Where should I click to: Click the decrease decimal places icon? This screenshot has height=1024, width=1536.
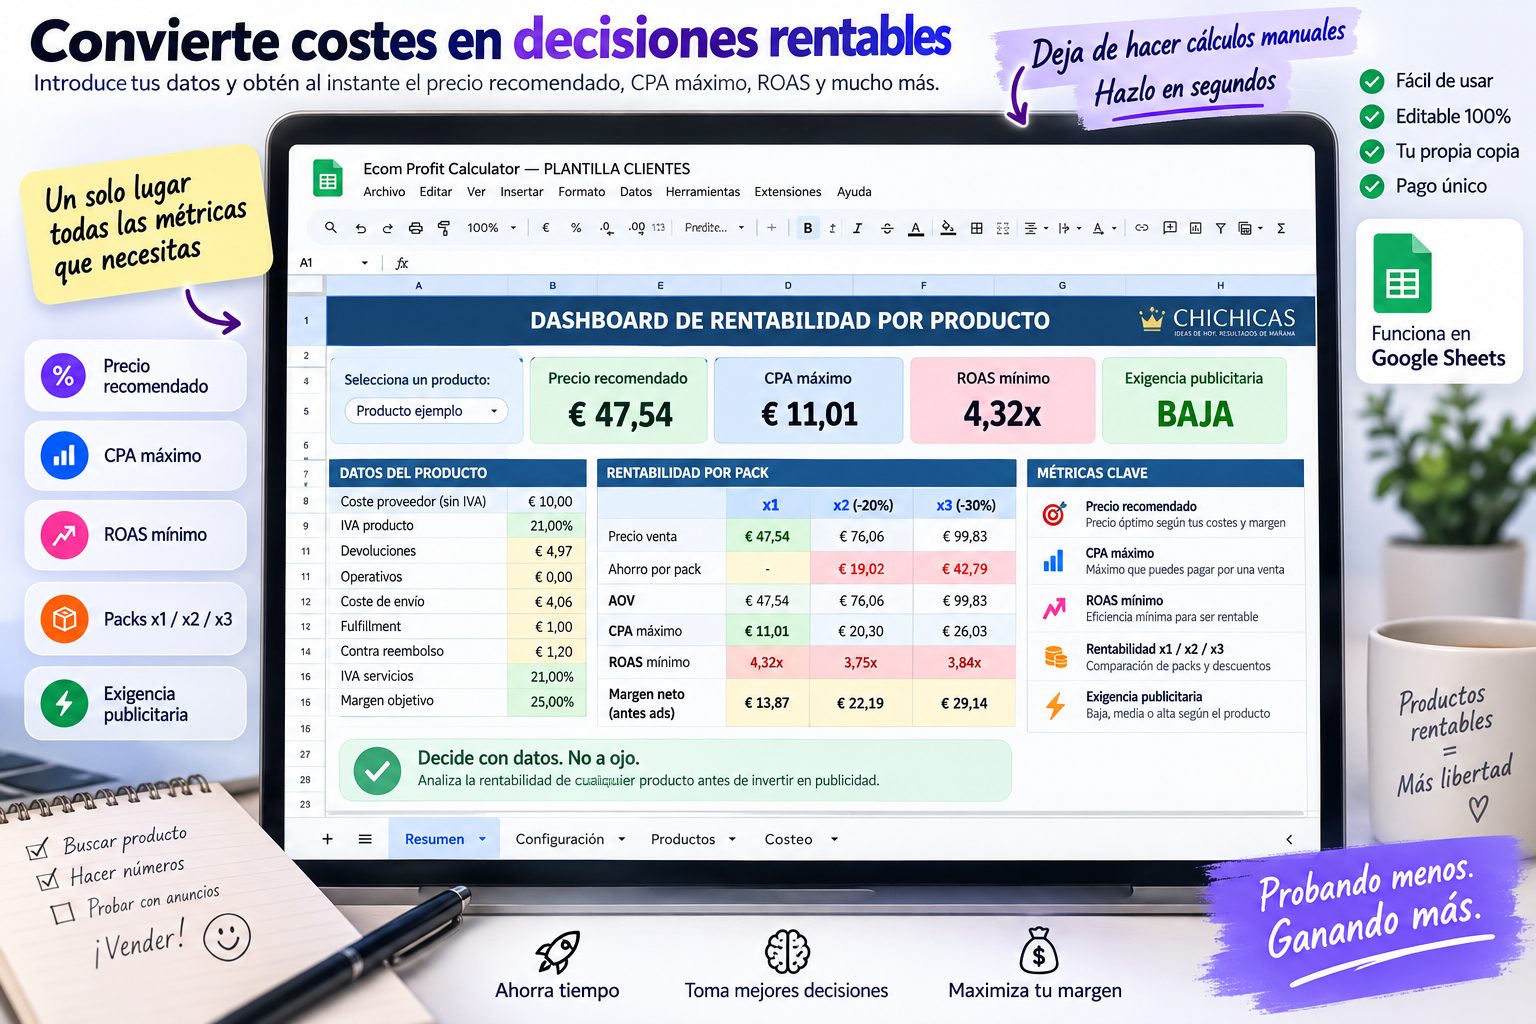point(606,228)
